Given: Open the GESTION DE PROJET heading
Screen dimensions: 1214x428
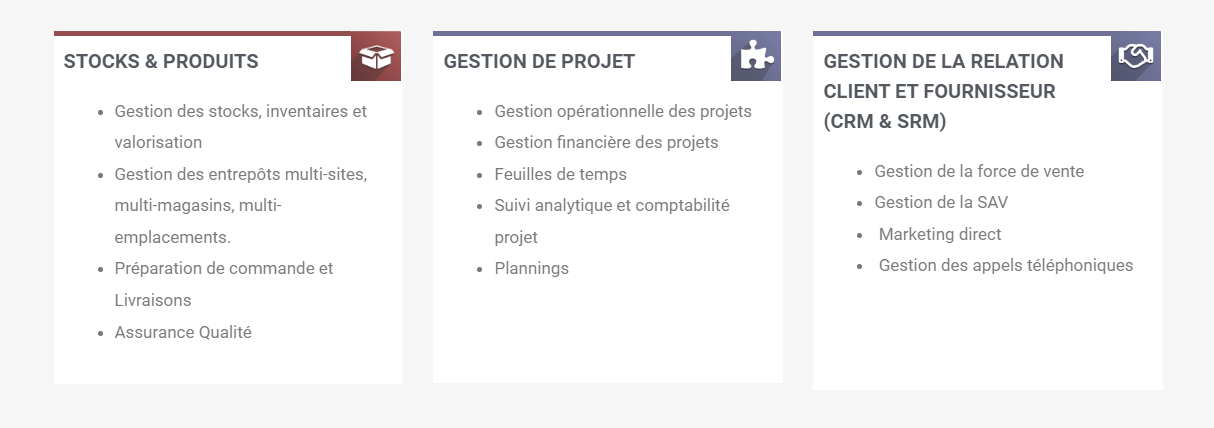Looking at the screenshot, I should (539, 61).
